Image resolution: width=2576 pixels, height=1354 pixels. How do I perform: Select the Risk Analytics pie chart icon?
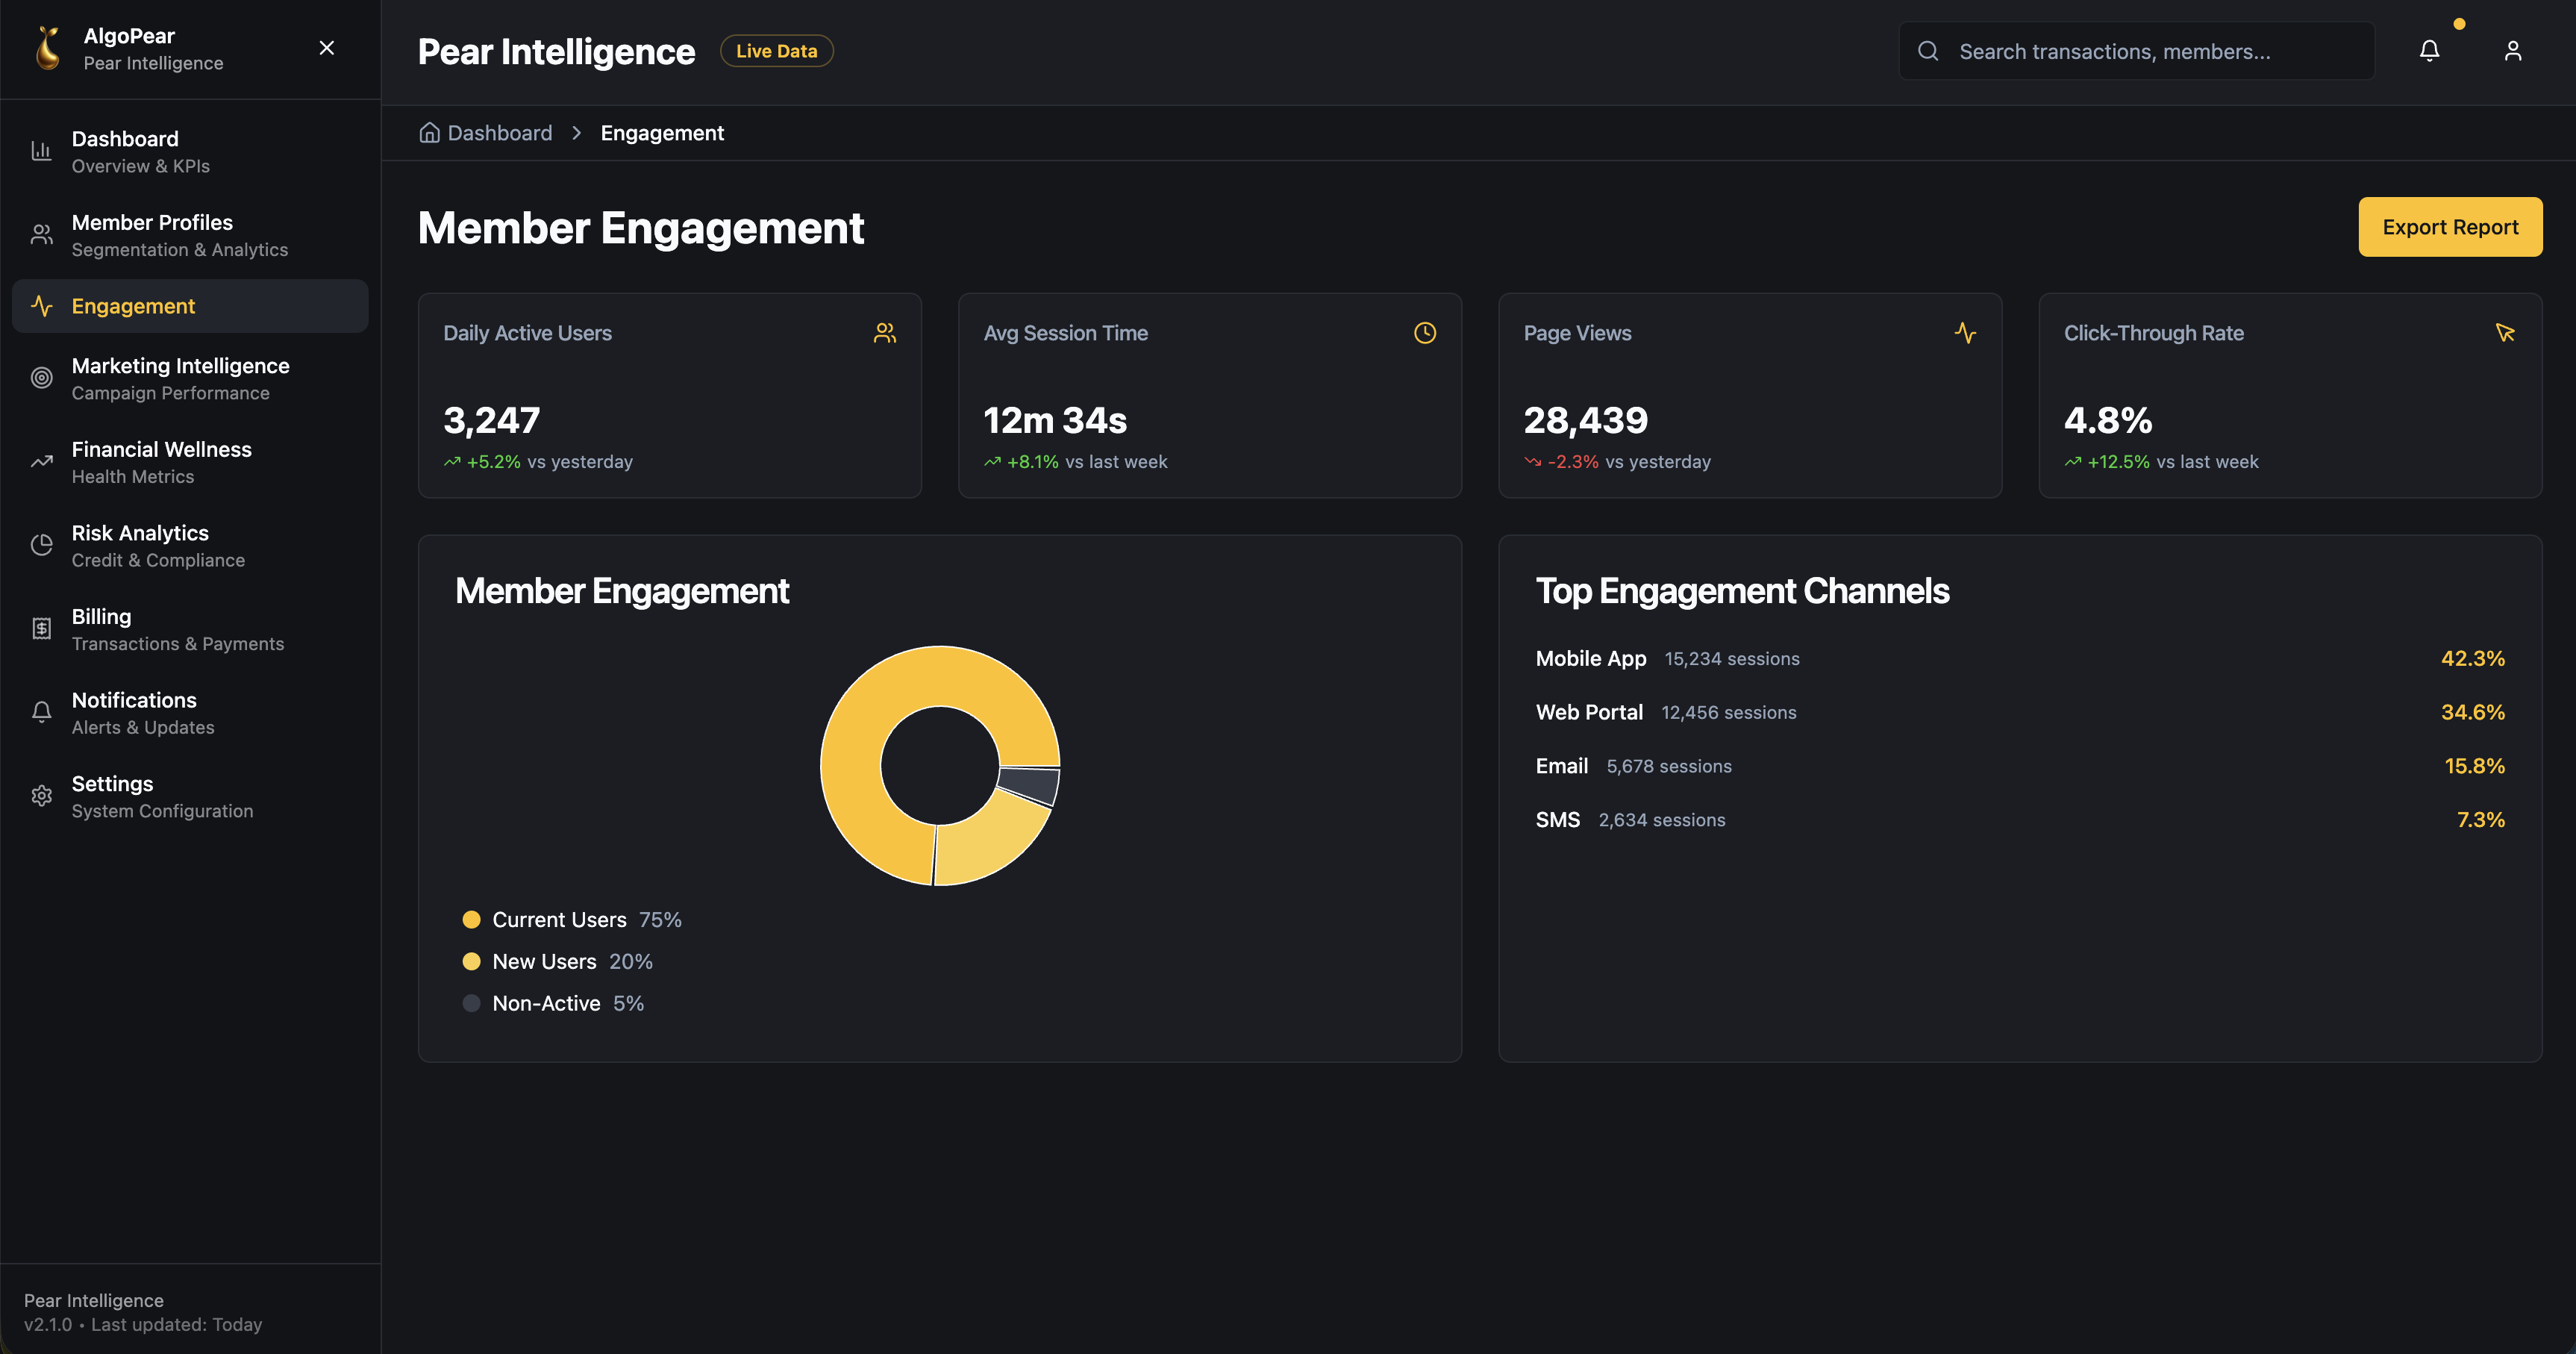point(41,545)
